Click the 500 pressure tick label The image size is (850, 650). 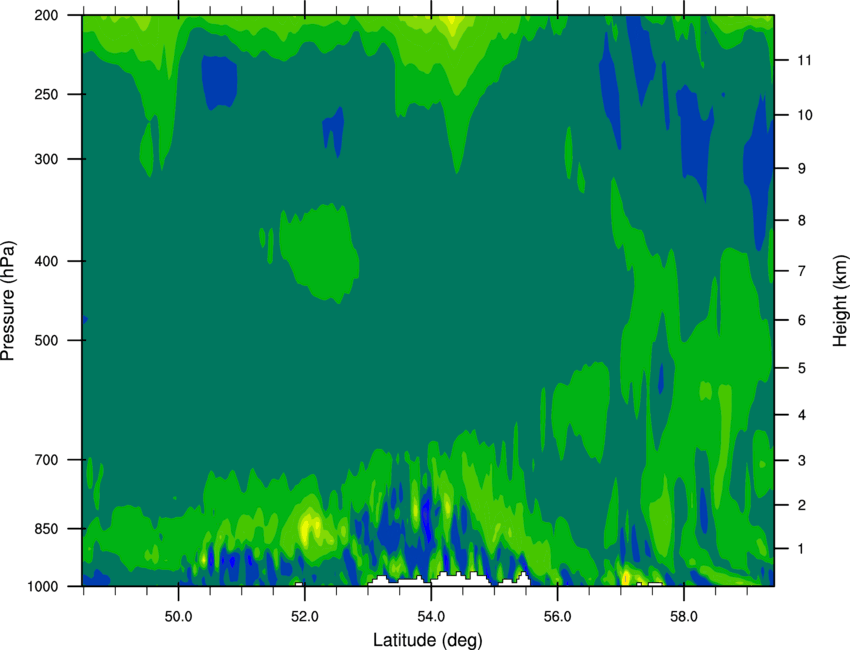tap(46, 340)
